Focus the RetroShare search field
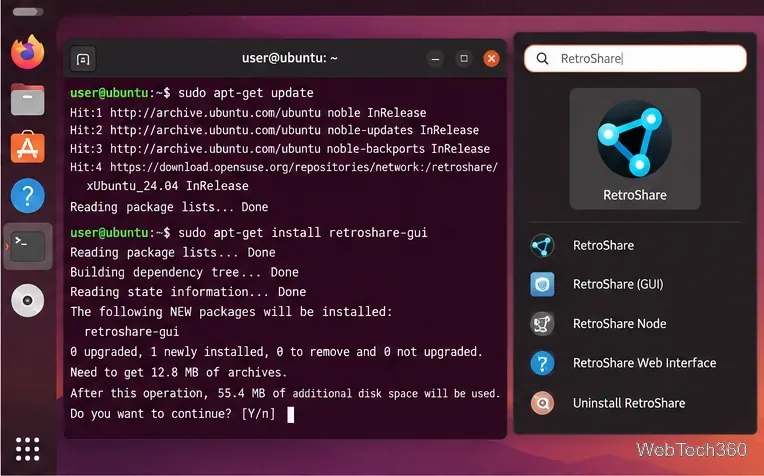Viewport: 764px width, 476px height. coord(635,58)
